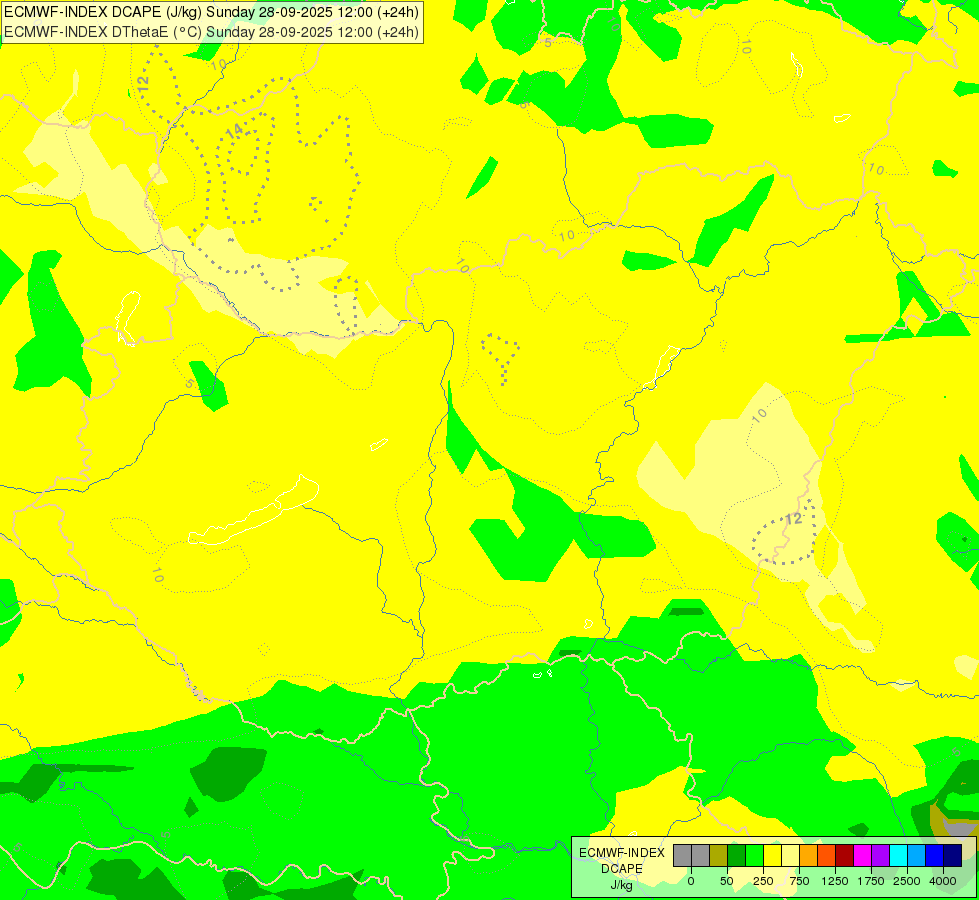Click the dark red legend swatch
979x900 pixels.
pyautogui.click(x=845, y=856)
